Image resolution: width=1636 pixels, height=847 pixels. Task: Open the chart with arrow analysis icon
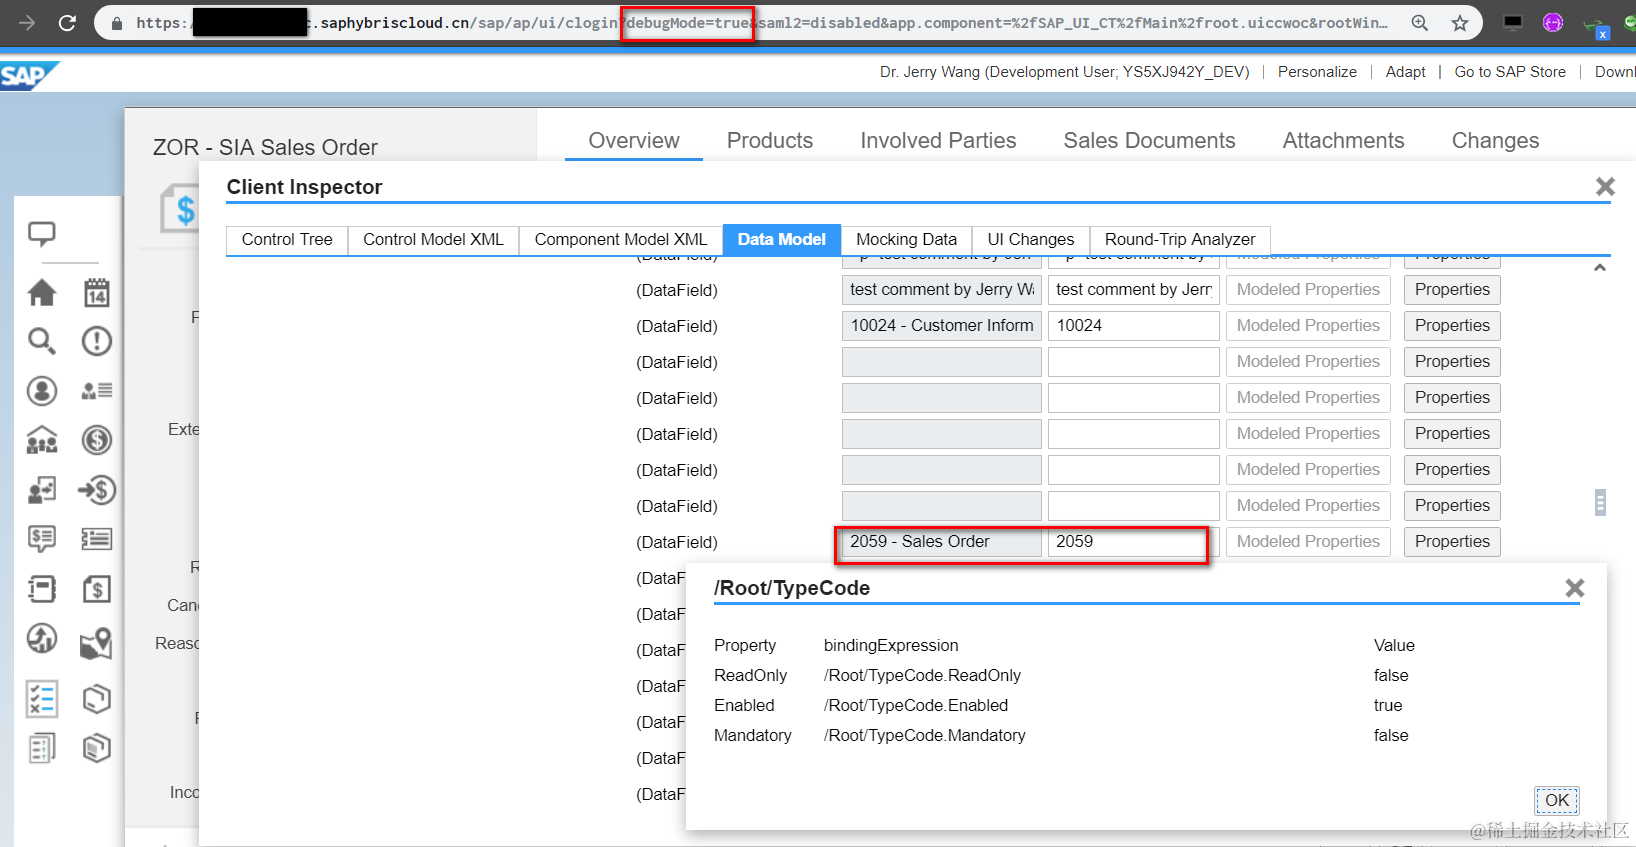(x=42, y=638)
